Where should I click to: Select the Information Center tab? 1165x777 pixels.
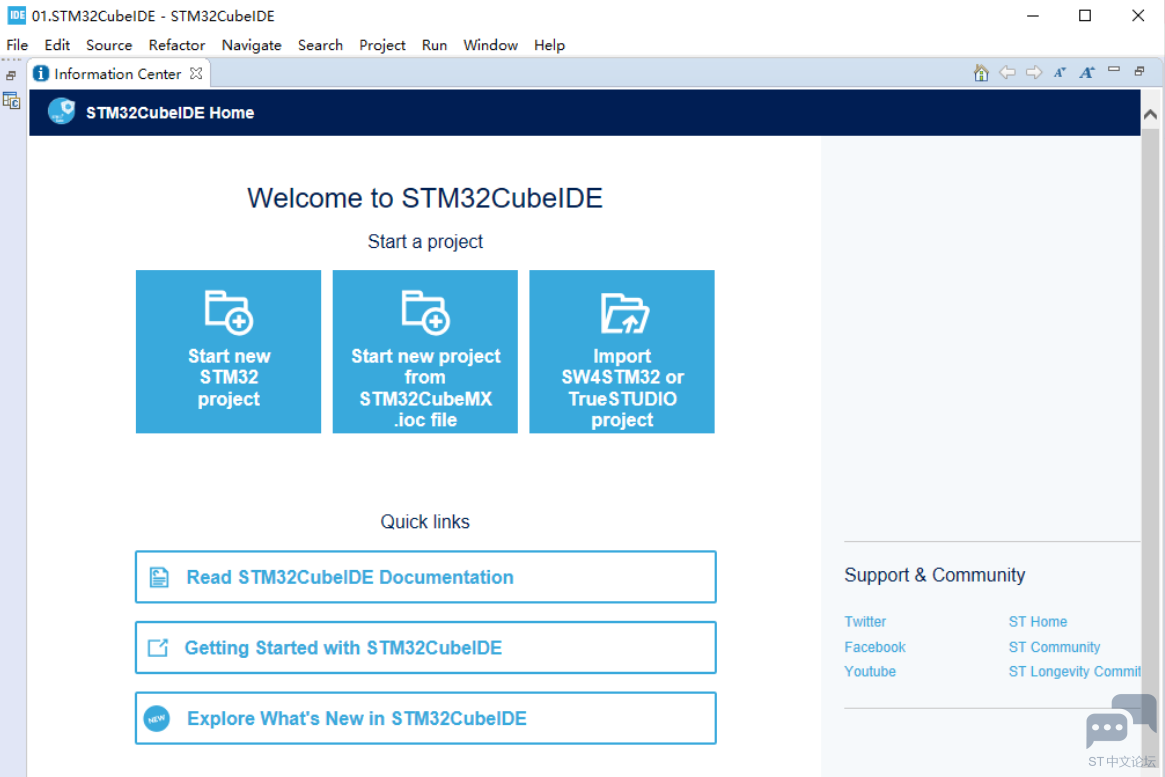click(119, 74)
